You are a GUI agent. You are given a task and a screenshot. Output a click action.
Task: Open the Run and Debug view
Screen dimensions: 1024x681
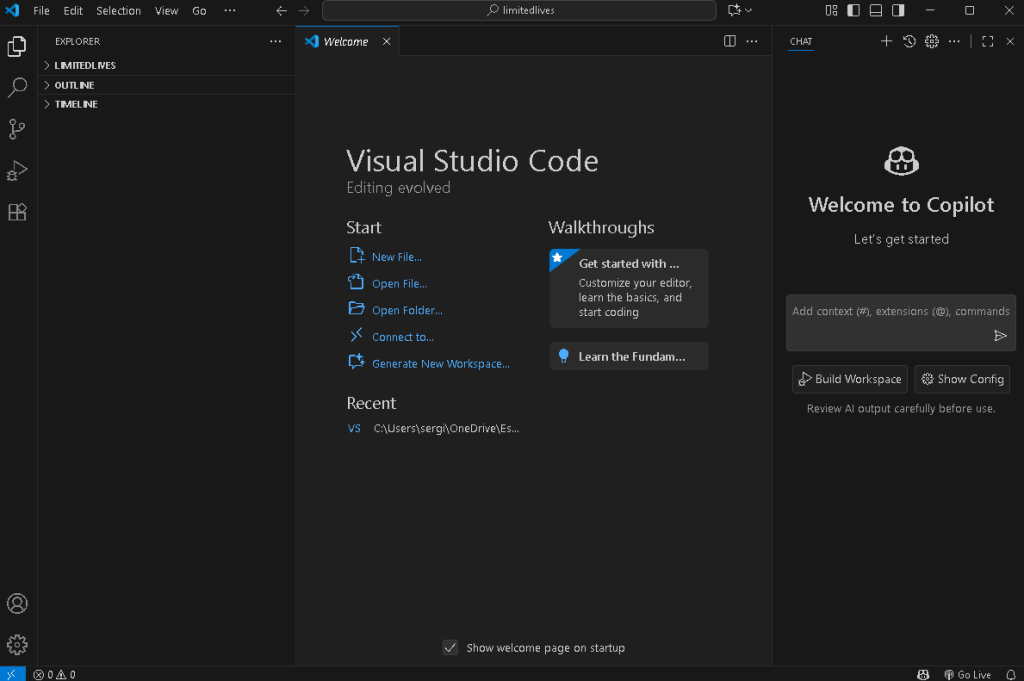tap(17, 171)
